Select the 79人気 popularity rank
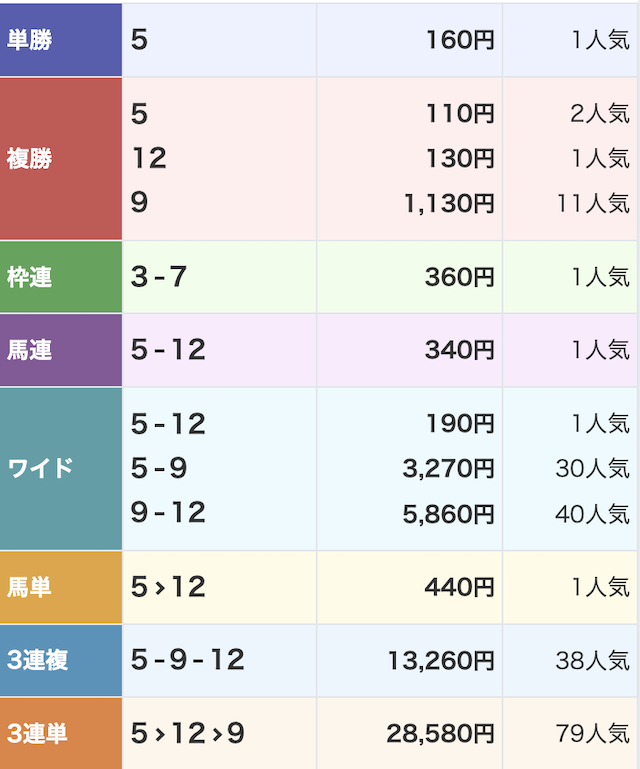The image size is (640, 769). [x=593, y=734]
